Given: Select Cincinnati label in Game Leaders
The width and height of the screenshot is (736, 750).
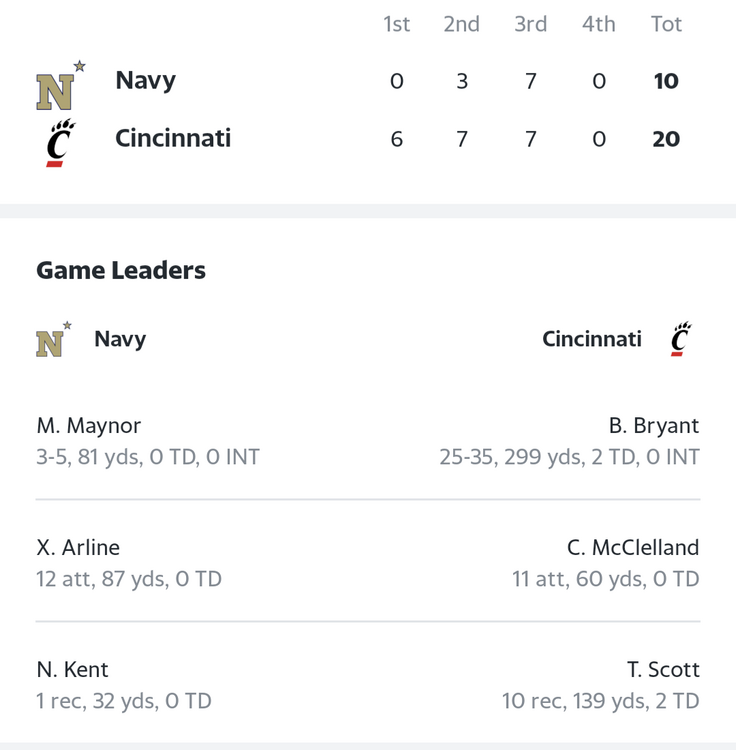Looking at the screenshot, I should click(592, 339).
